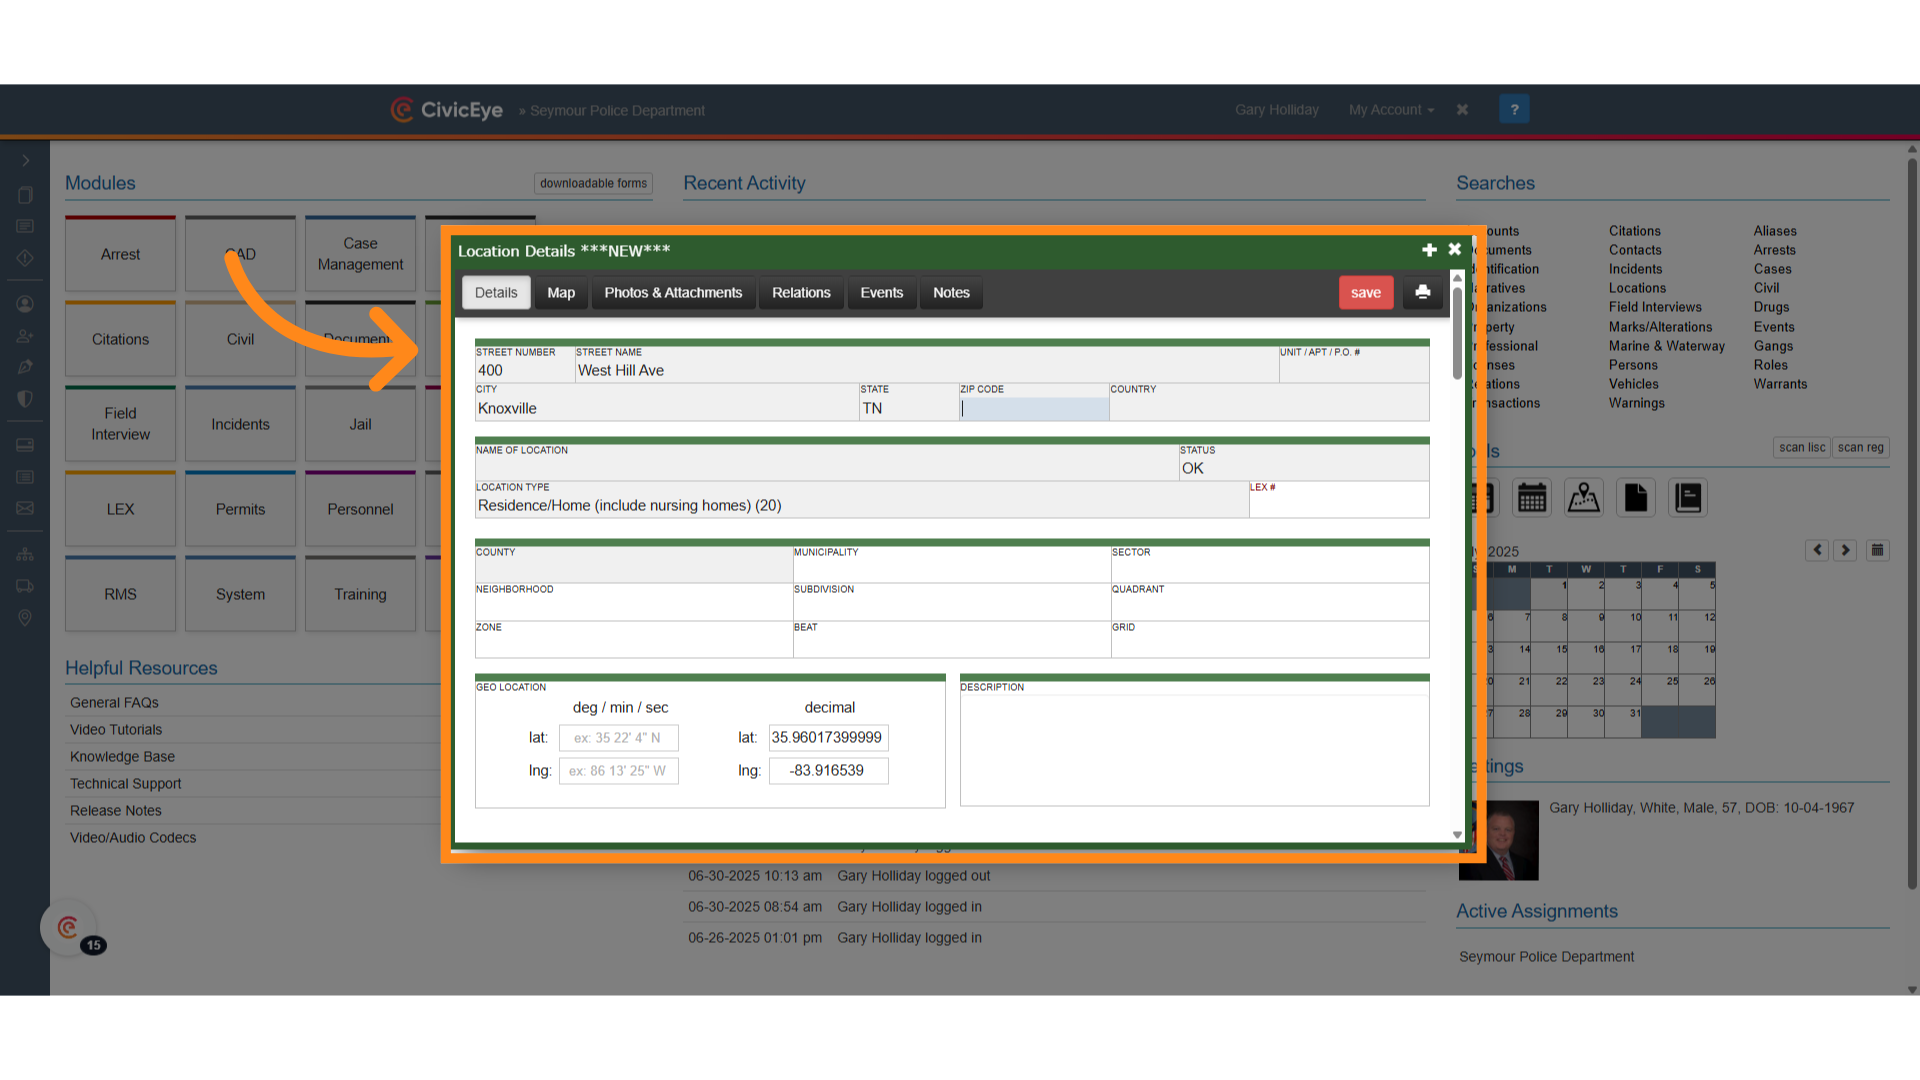Screen dimensions: 1920x1080
Task: Open the My Account dropdown
Action: pyautogui.click(x=1391, y=110)
